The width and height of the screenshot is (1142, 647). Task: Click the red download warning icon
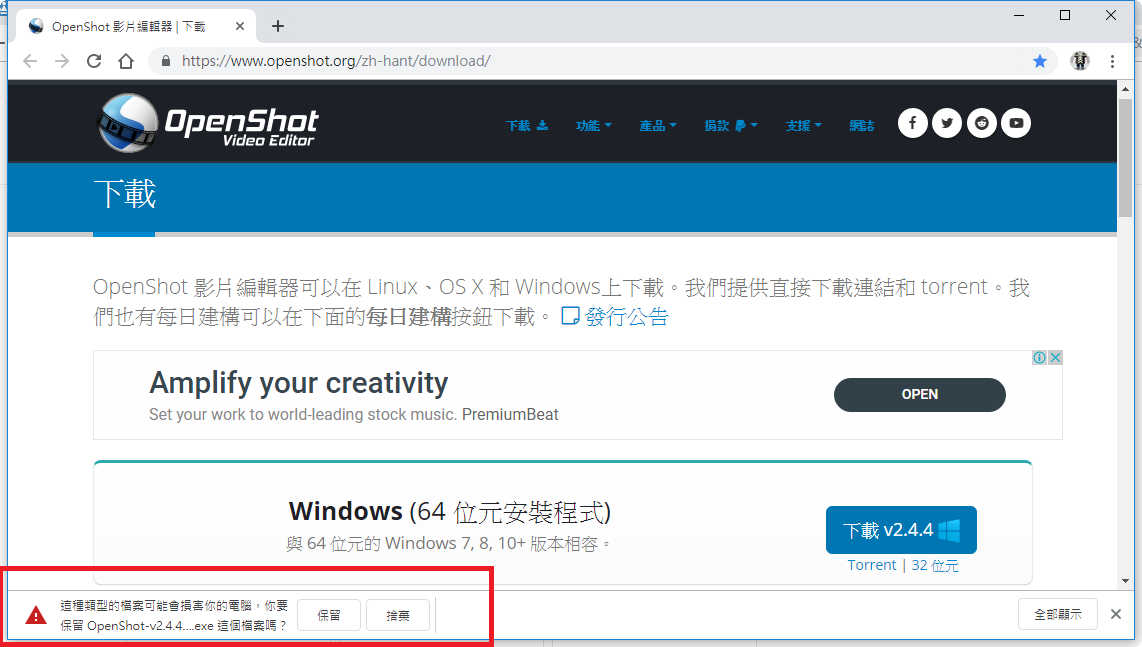pos(36,616)
